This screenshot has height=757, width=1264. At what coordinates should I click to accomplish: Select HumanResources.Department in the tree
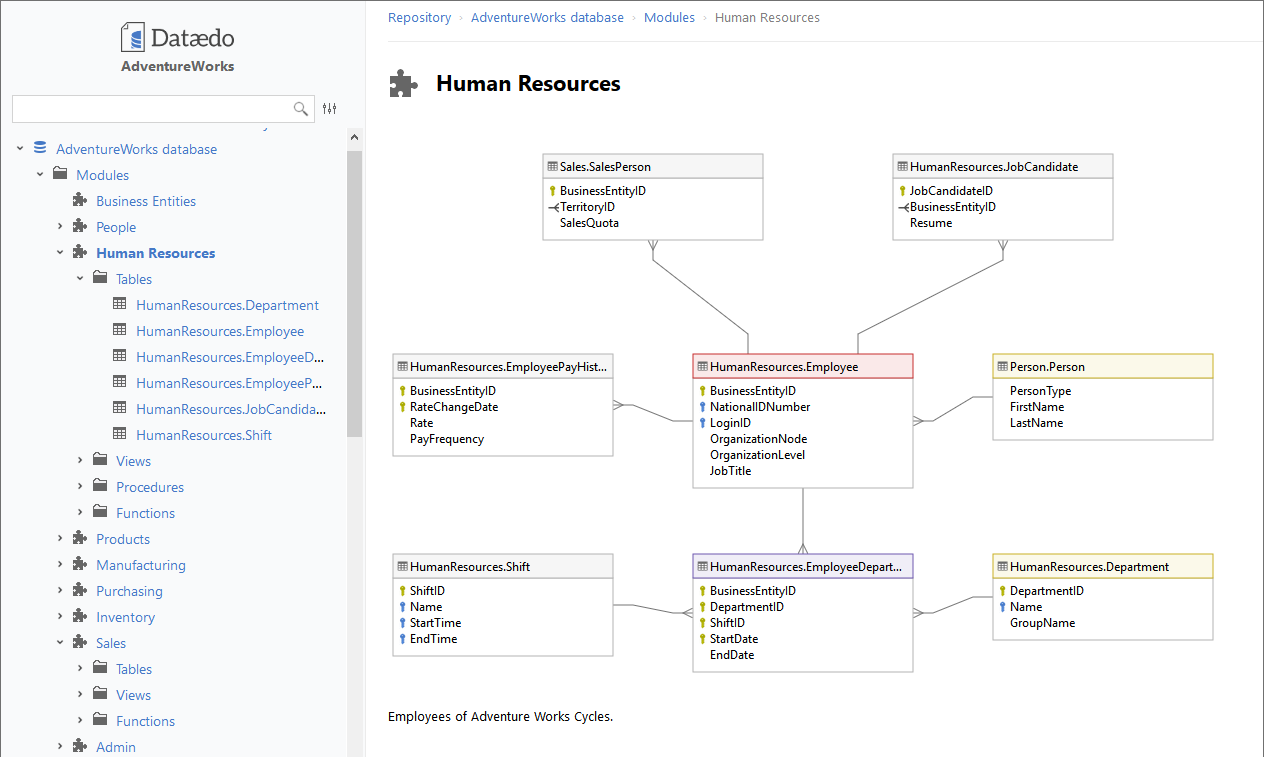(227, 304)
